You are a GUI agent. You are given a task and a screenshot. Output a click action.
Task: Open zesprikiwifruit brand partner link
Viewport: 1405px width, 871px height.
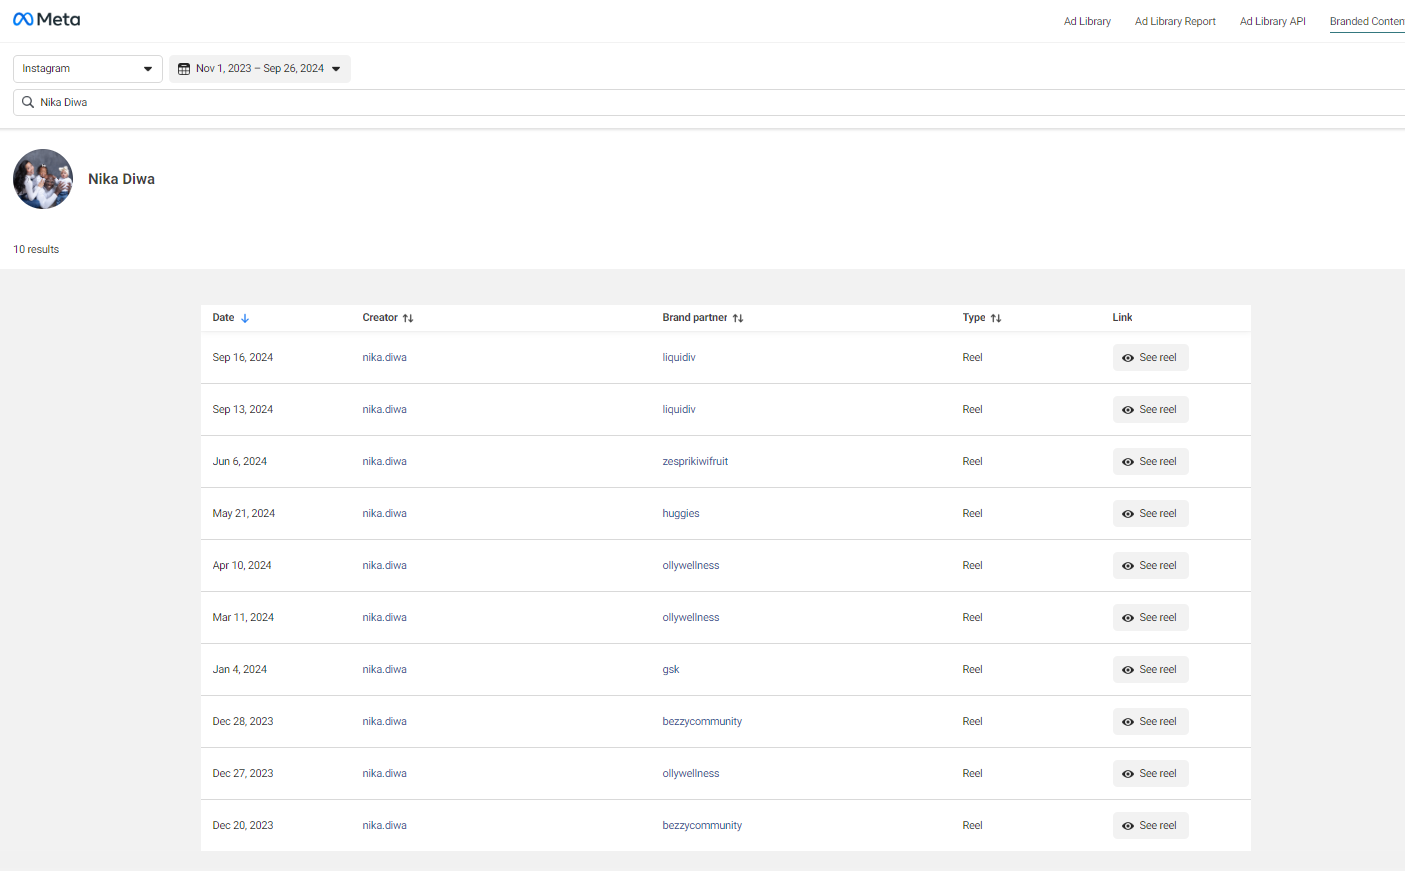pyautogui.click(x=695, y=462)
